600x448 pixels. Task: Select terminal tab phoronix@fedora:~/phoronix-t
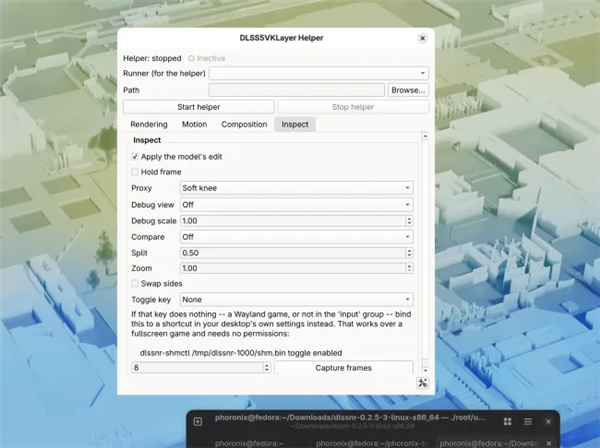tap(370, 443)
